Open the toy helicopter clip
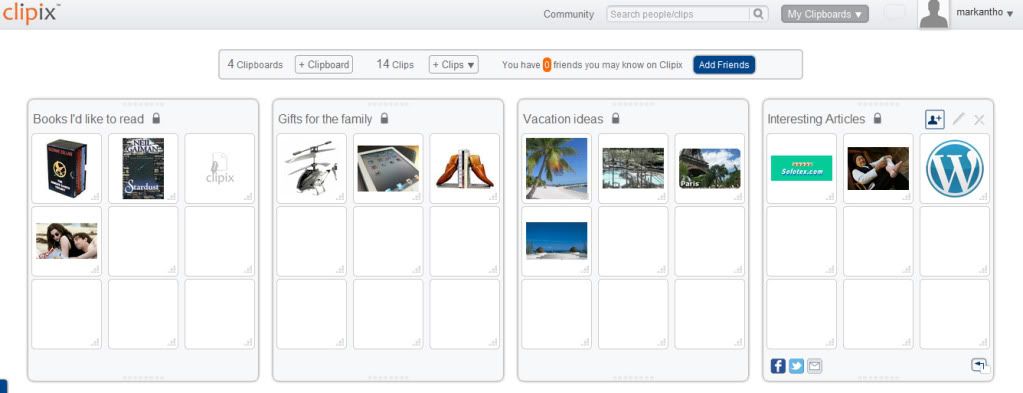This screenshot has height=393, width=1023. point(311,168)
